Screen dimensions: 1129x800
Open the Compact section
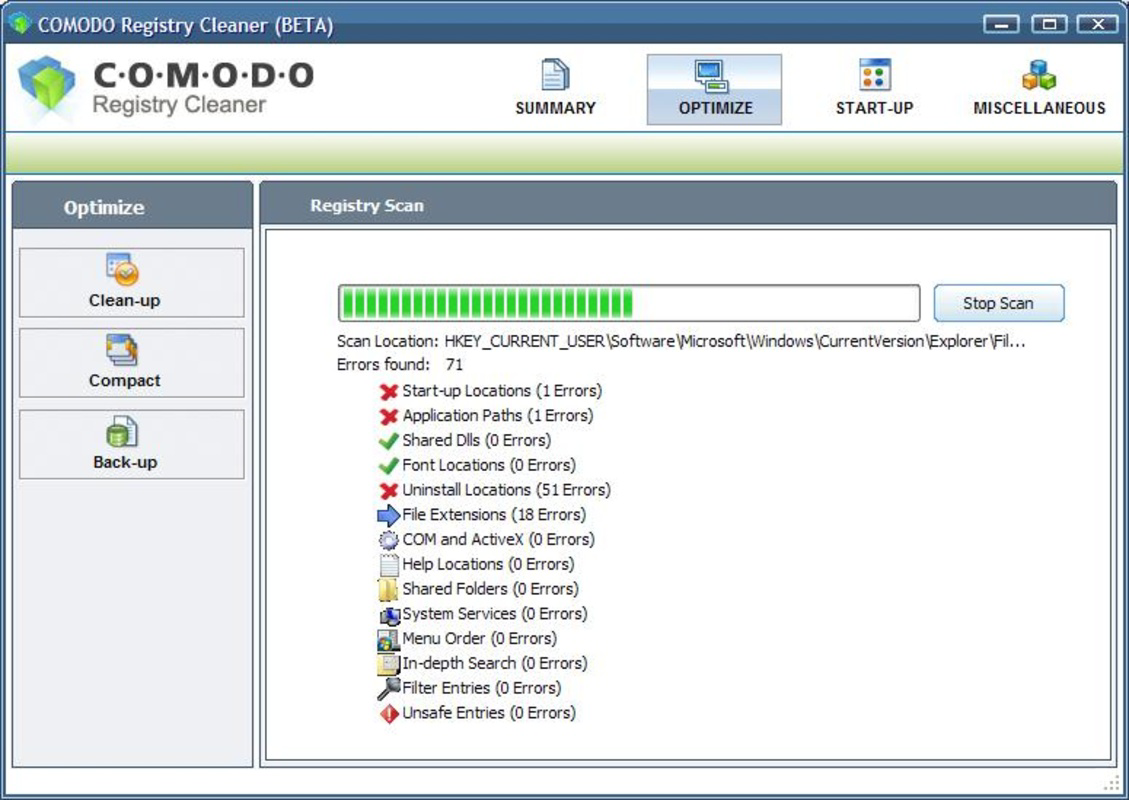[x=132, y=363]
